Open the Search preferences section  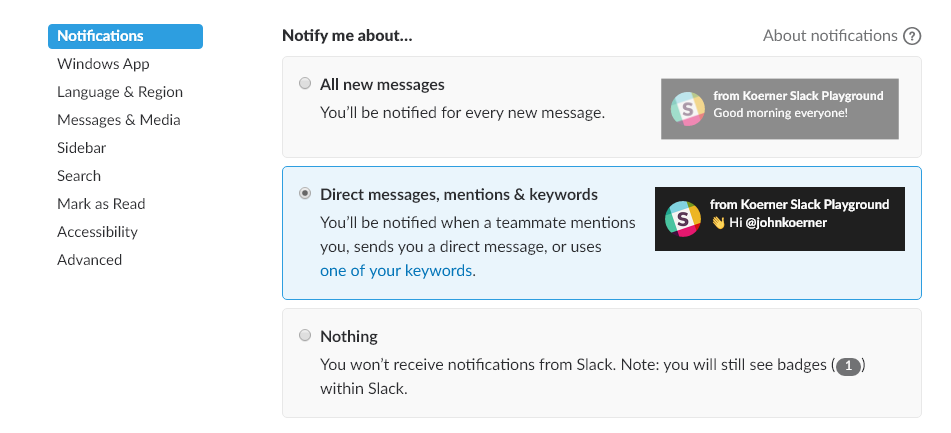coord(79,176)
